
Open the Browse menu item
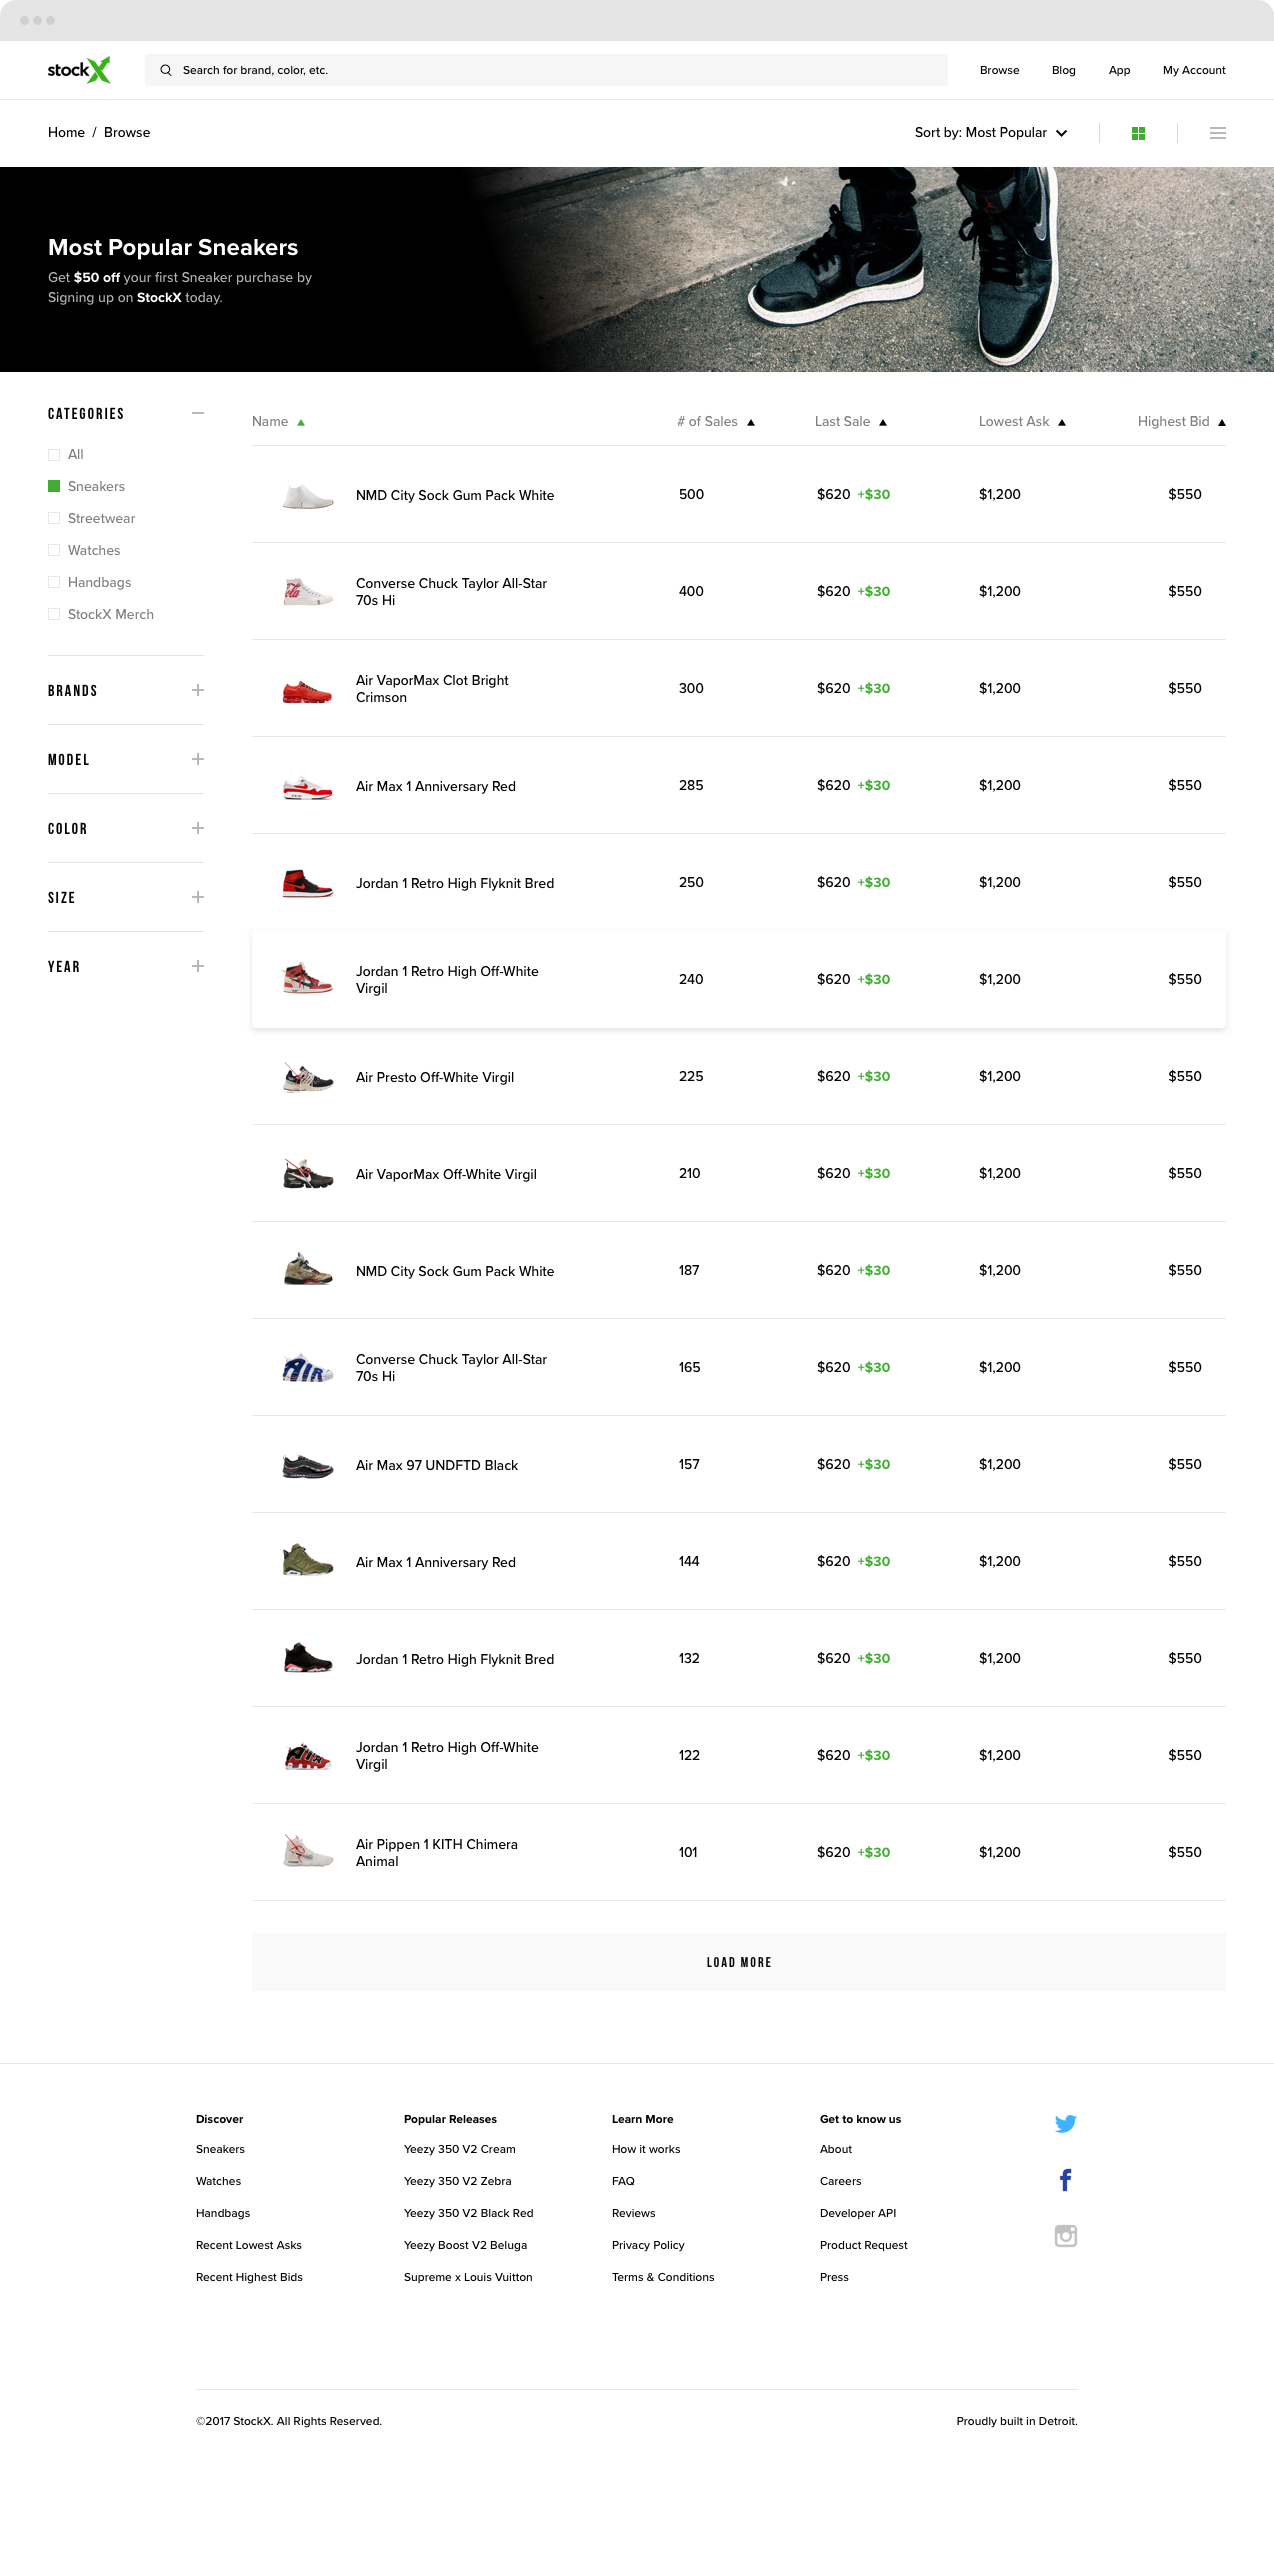(999, 70)
